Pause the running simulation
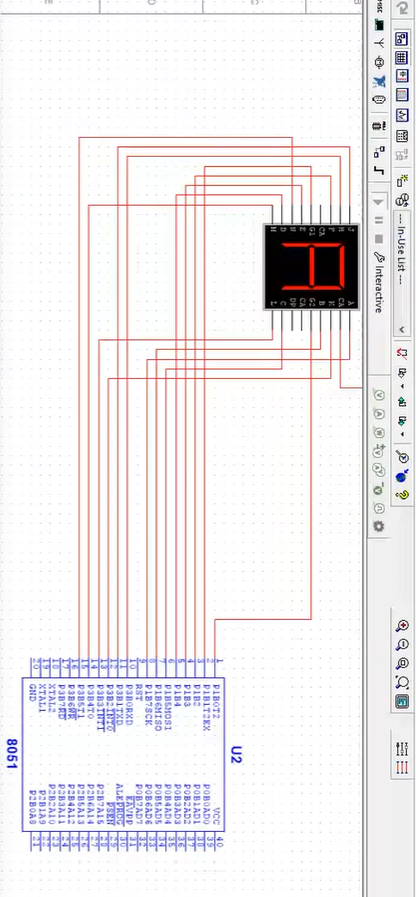The height and width of the screenshot is (897, 416). coord(378,220)
